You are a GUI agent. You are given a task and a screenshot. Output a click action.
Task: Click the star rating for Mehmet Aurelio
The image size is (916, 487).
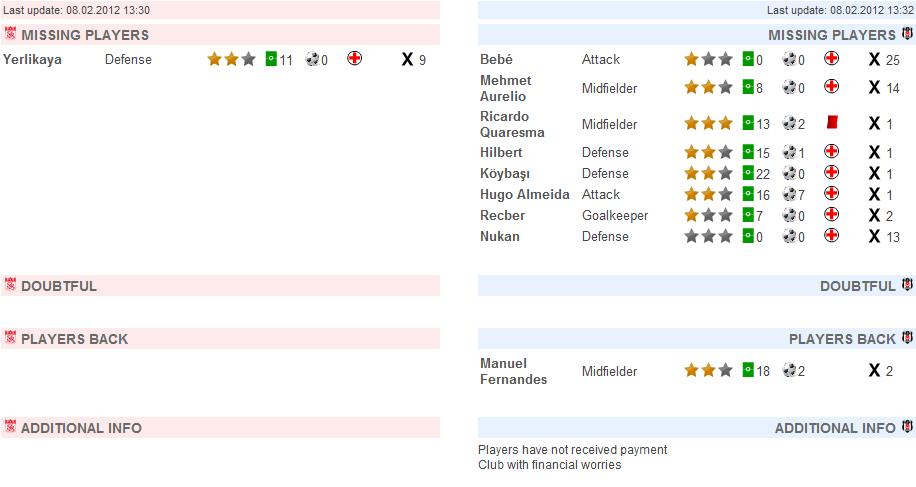708,88
